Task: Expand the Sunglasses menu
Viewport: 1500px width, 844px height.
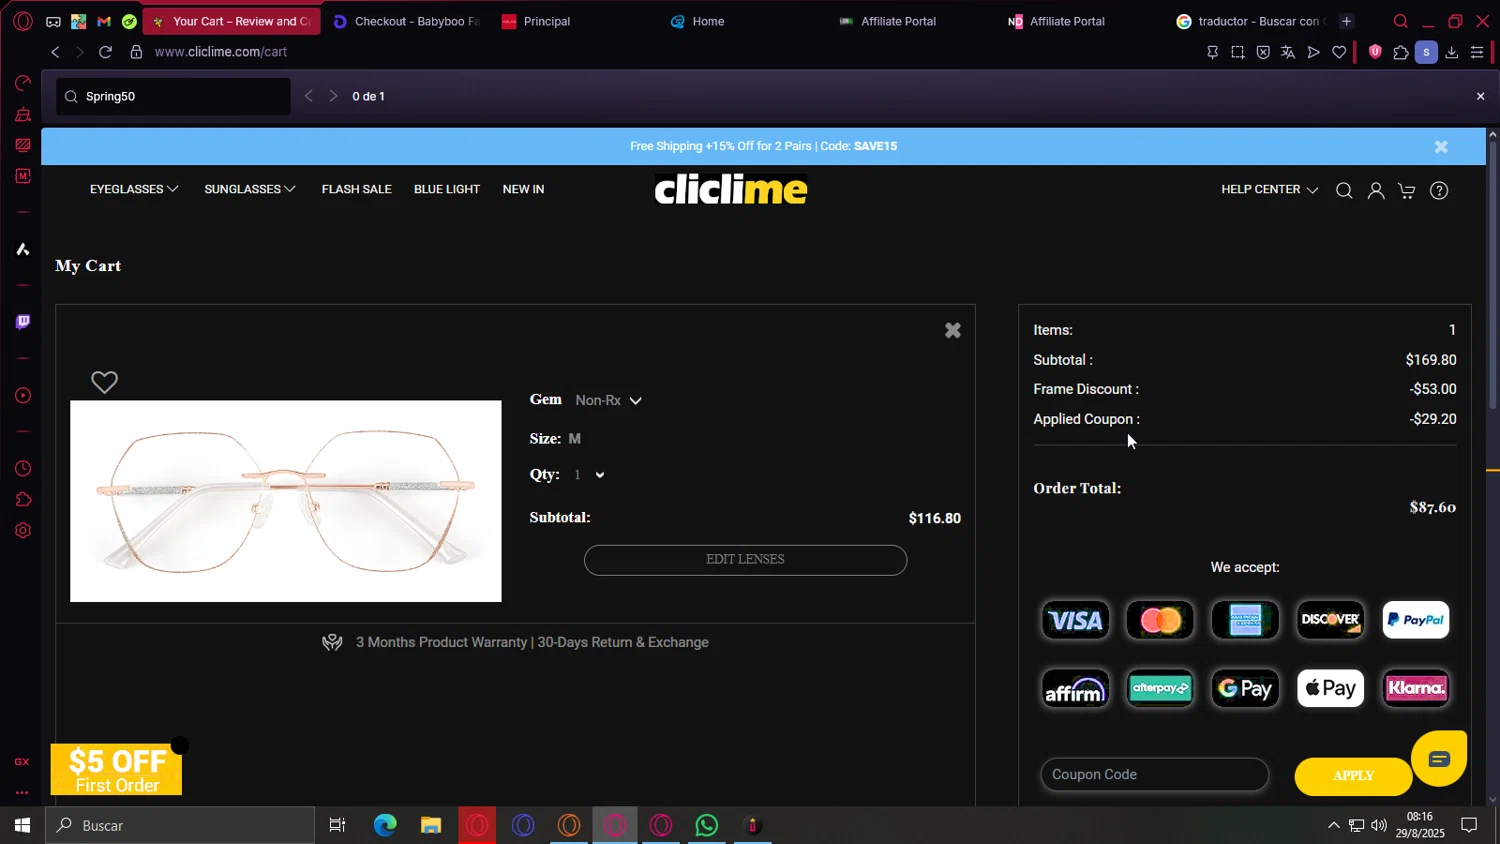Action: pyautogui.click(x=250, y=189)
